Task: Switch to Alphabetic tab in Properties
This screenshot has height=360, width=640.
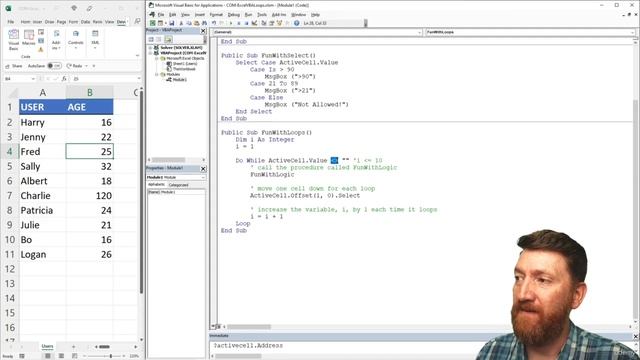Action: 156,185
